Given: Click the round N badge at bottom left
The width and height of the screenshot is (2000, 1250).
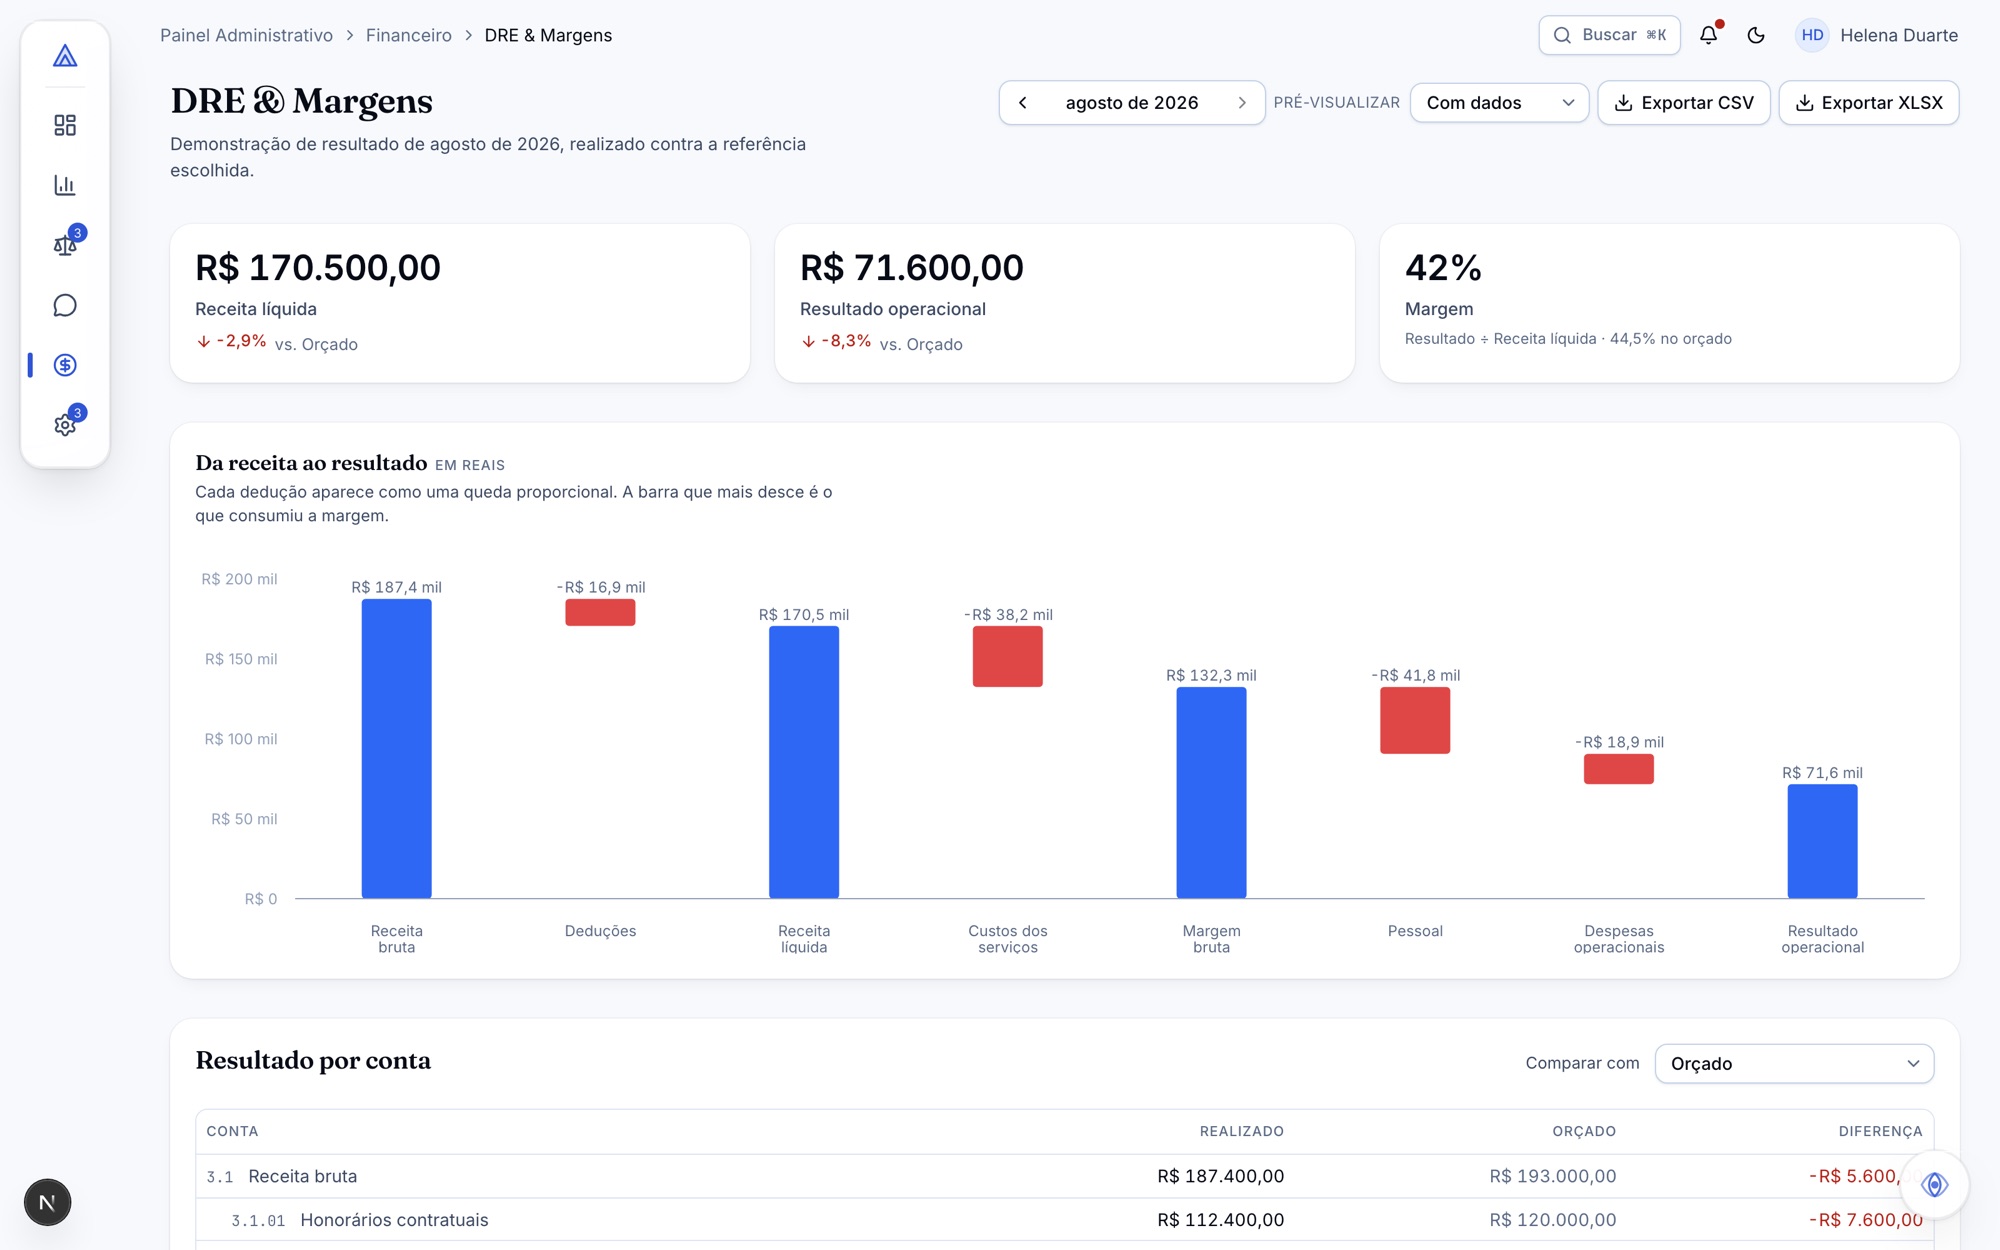Looking at the screenshot, I should point(47,1202).
